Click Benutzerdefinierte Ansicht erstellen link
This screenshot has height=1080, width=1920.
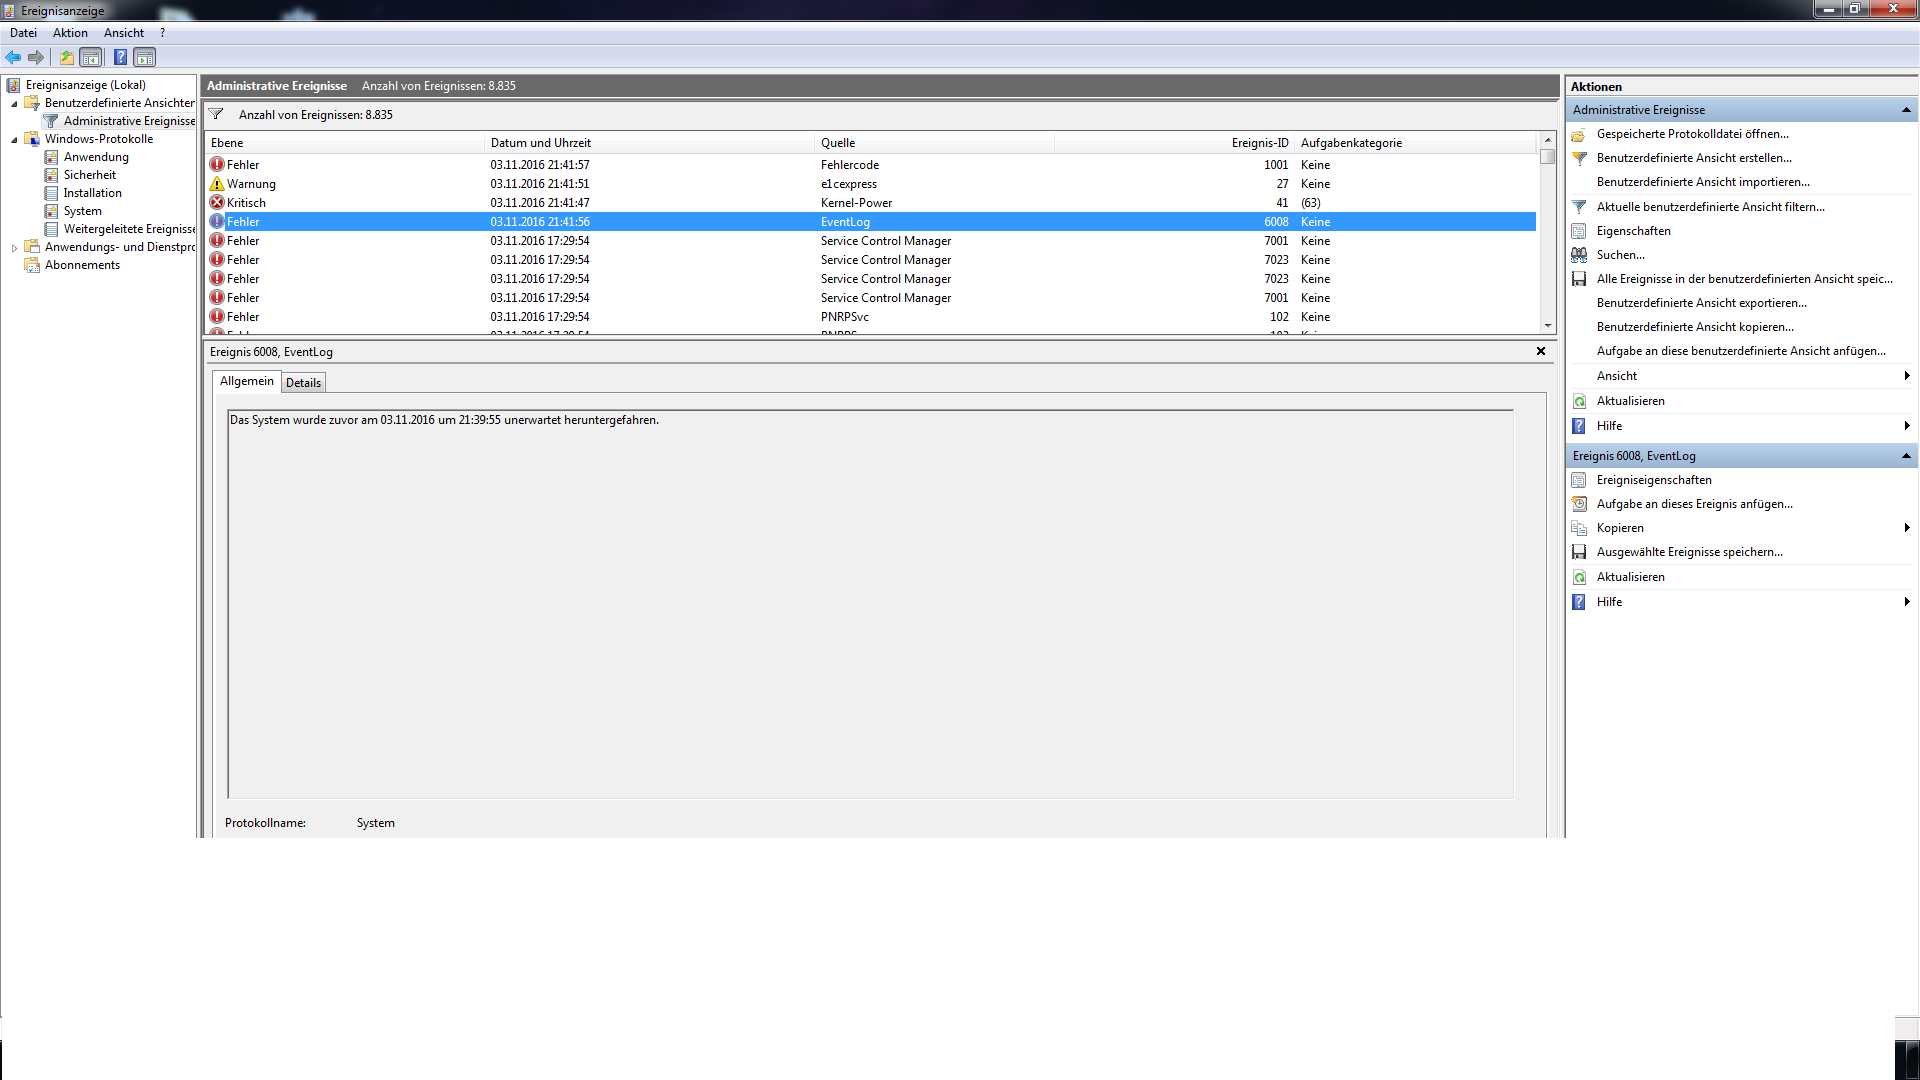(x=1693, y=158)
